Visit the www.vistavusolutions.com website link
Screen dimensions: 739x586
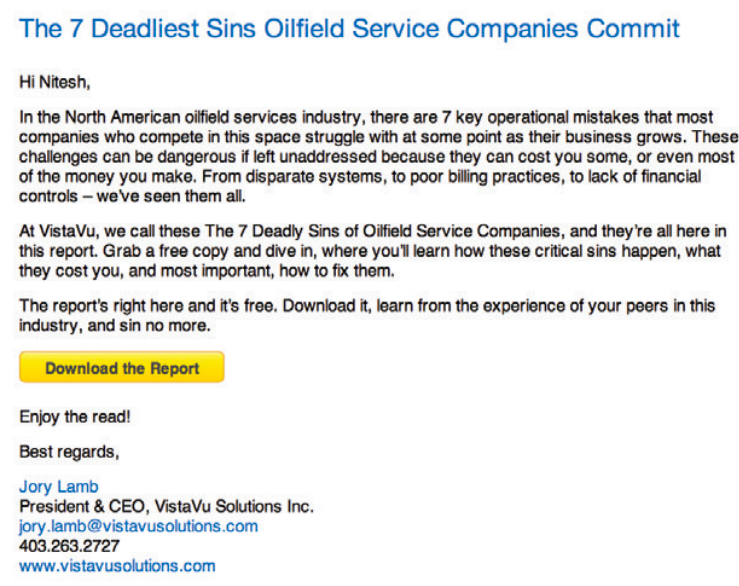click(x=117, y=565)
